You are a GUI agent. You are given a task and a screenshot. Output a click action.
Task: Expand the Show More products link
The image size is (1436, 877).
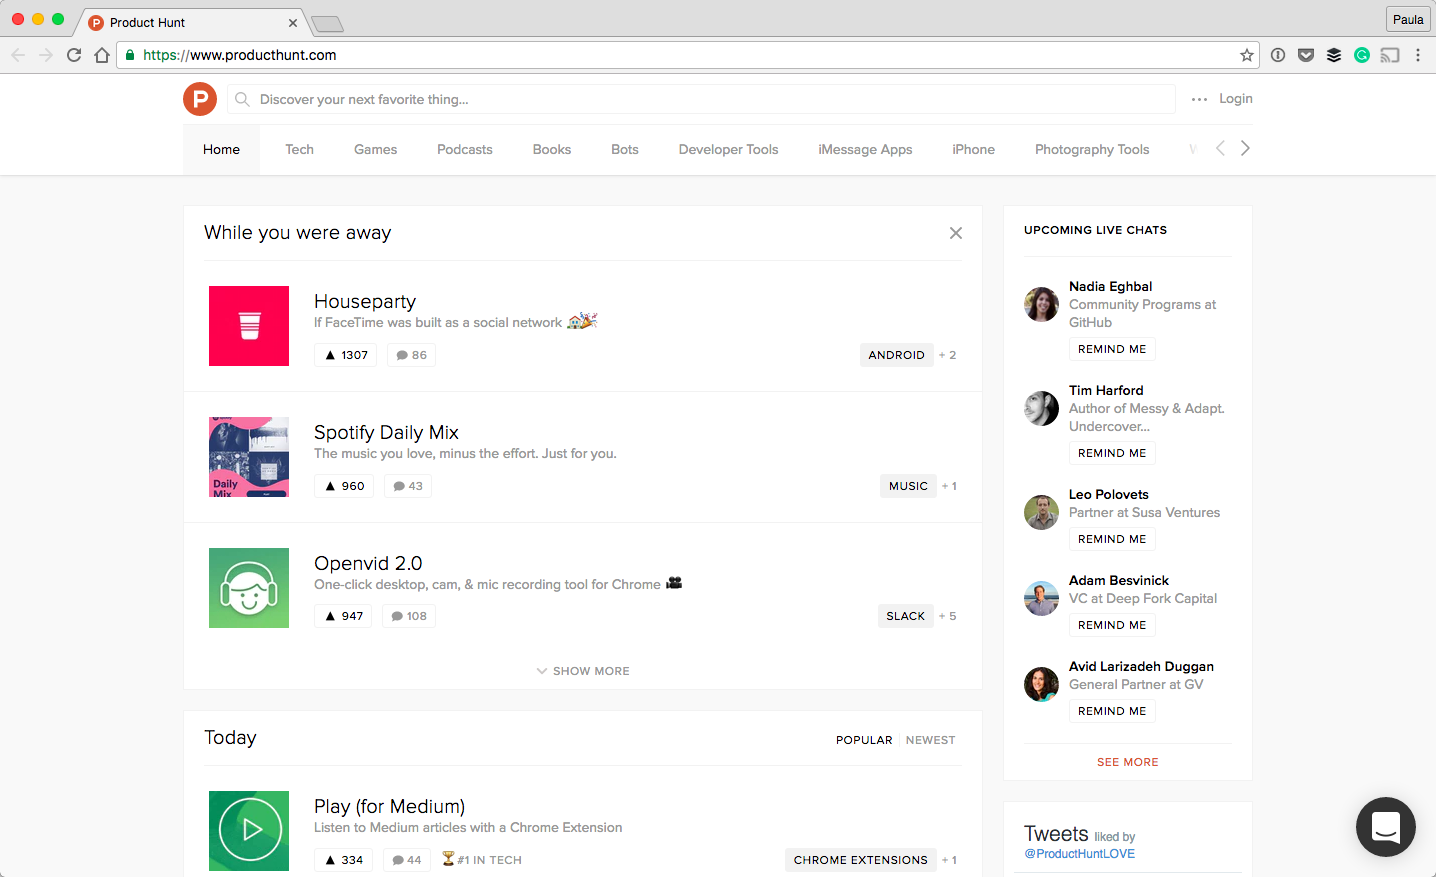point(583,671)
